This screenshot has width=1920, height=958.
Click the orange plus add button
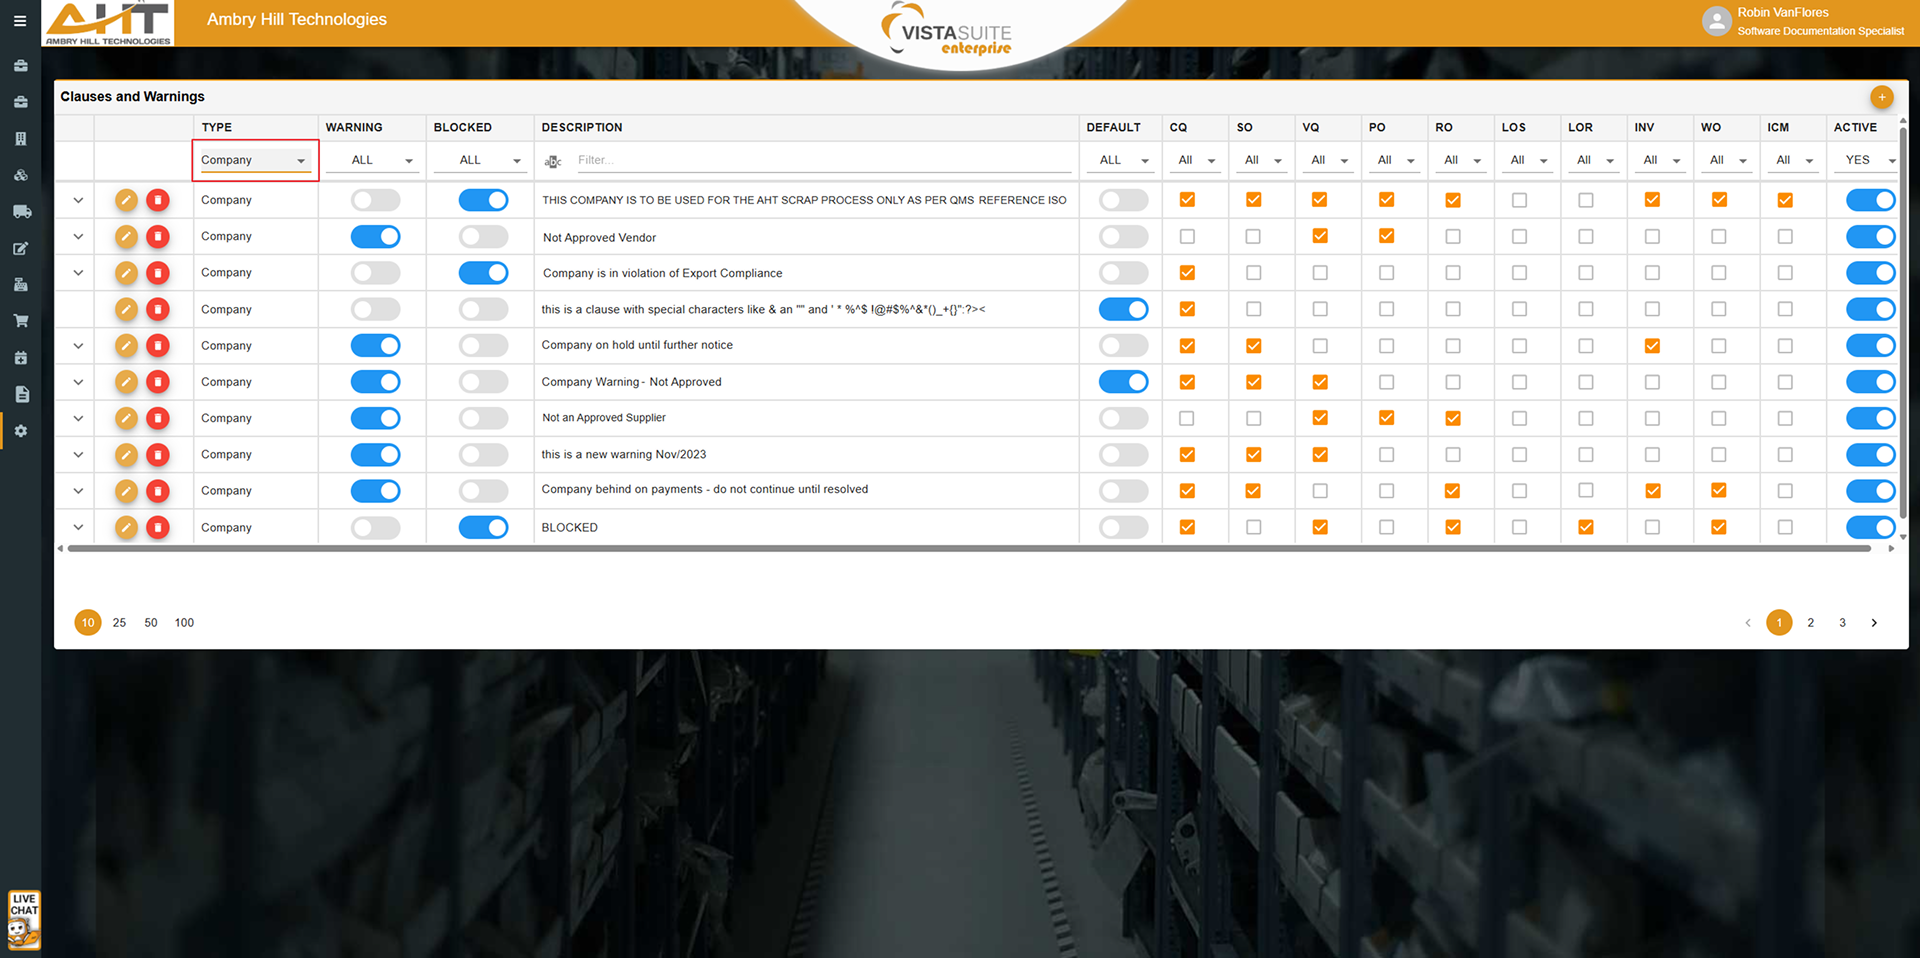[x=1881, y=97]
